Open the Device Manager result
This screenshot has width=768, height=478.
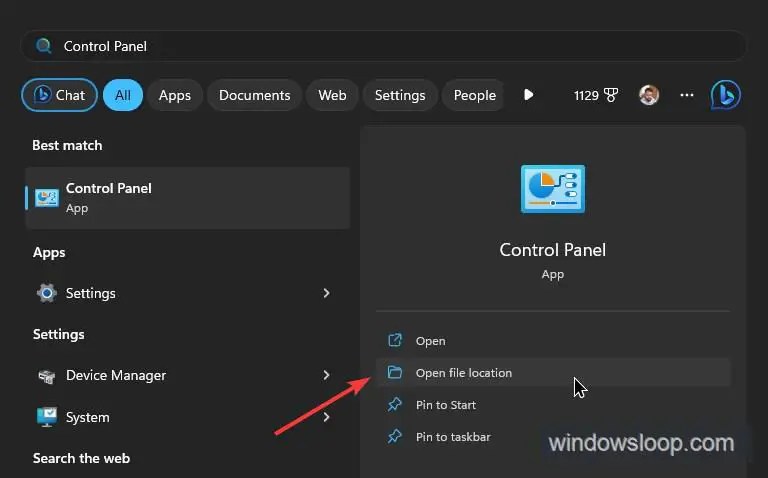point(188,375)
